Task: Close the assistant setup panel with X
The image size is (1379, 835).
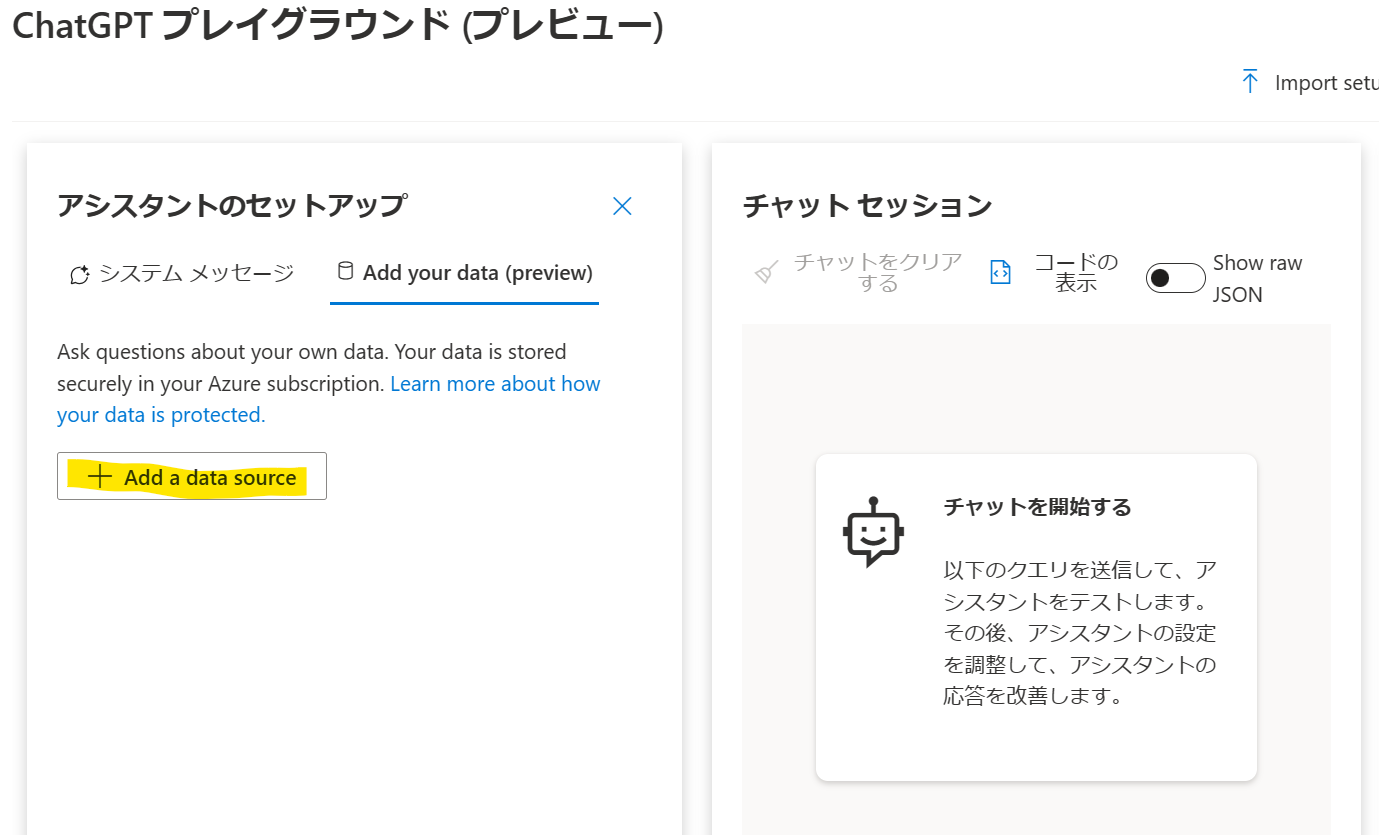Action: [622, 206]
